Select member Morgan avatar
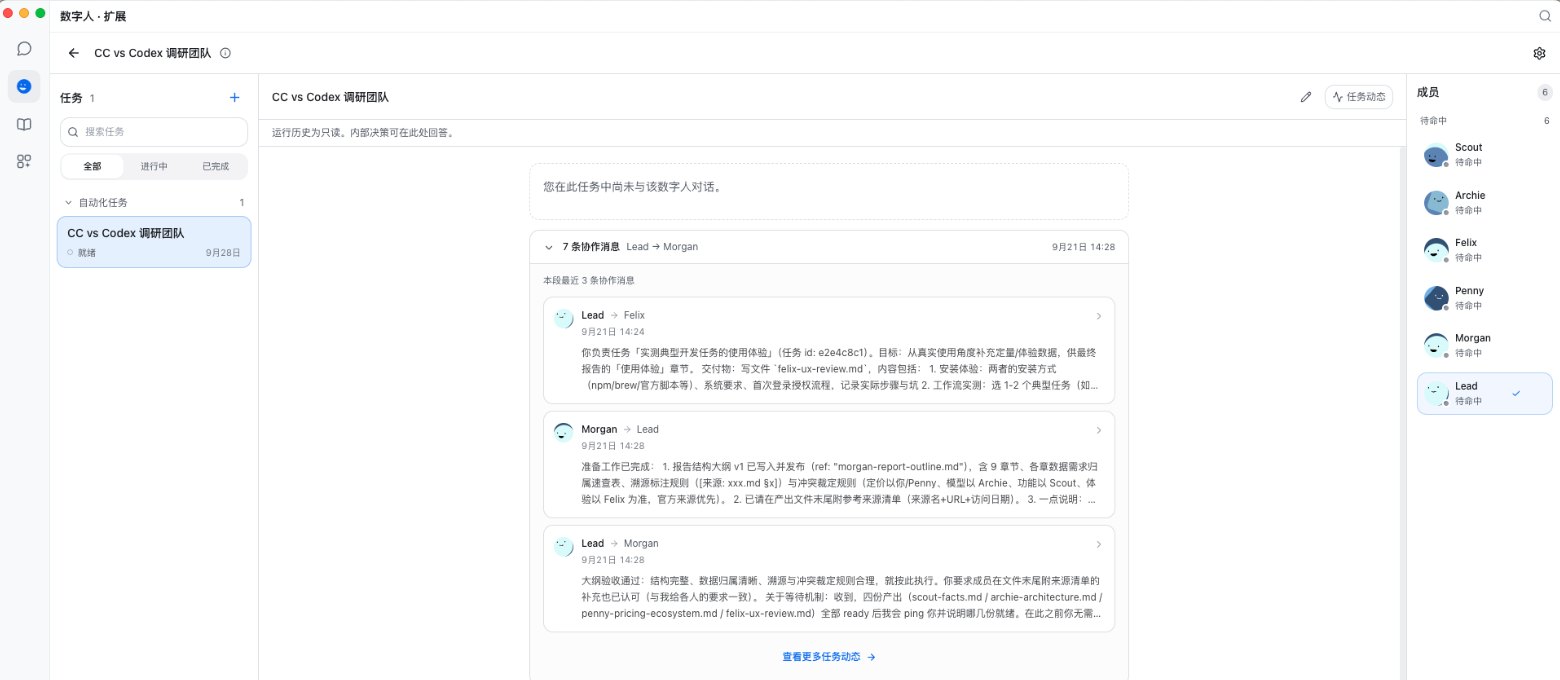Screen dimensions: 1560x680 pyautogui.click(x=1436, y=345)
